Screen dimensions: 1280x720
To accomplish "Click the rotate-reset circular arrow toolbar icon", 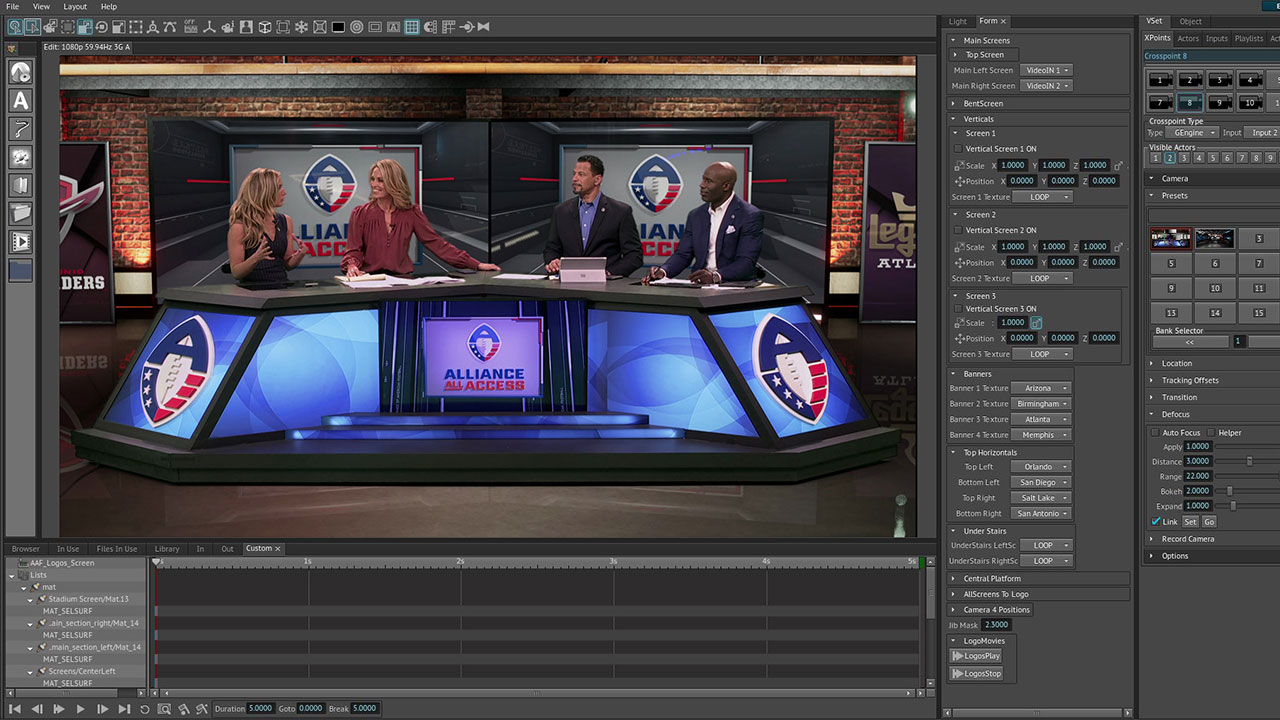I will coord(101,27).
